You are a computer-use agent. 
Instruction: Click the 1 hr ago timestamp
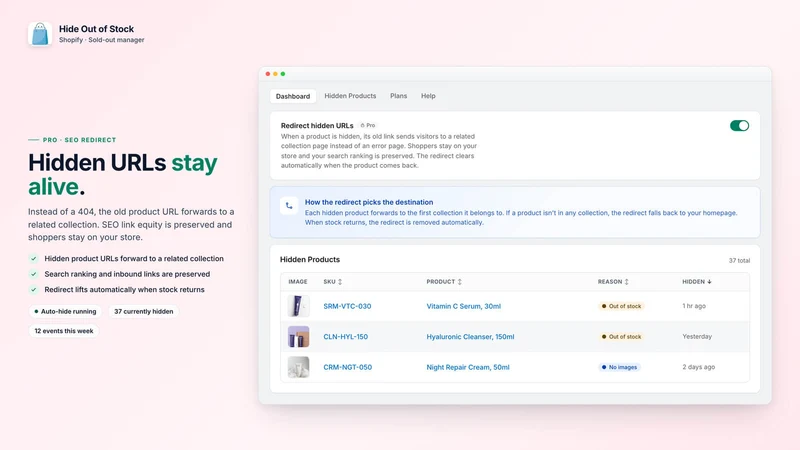point(694,306)
